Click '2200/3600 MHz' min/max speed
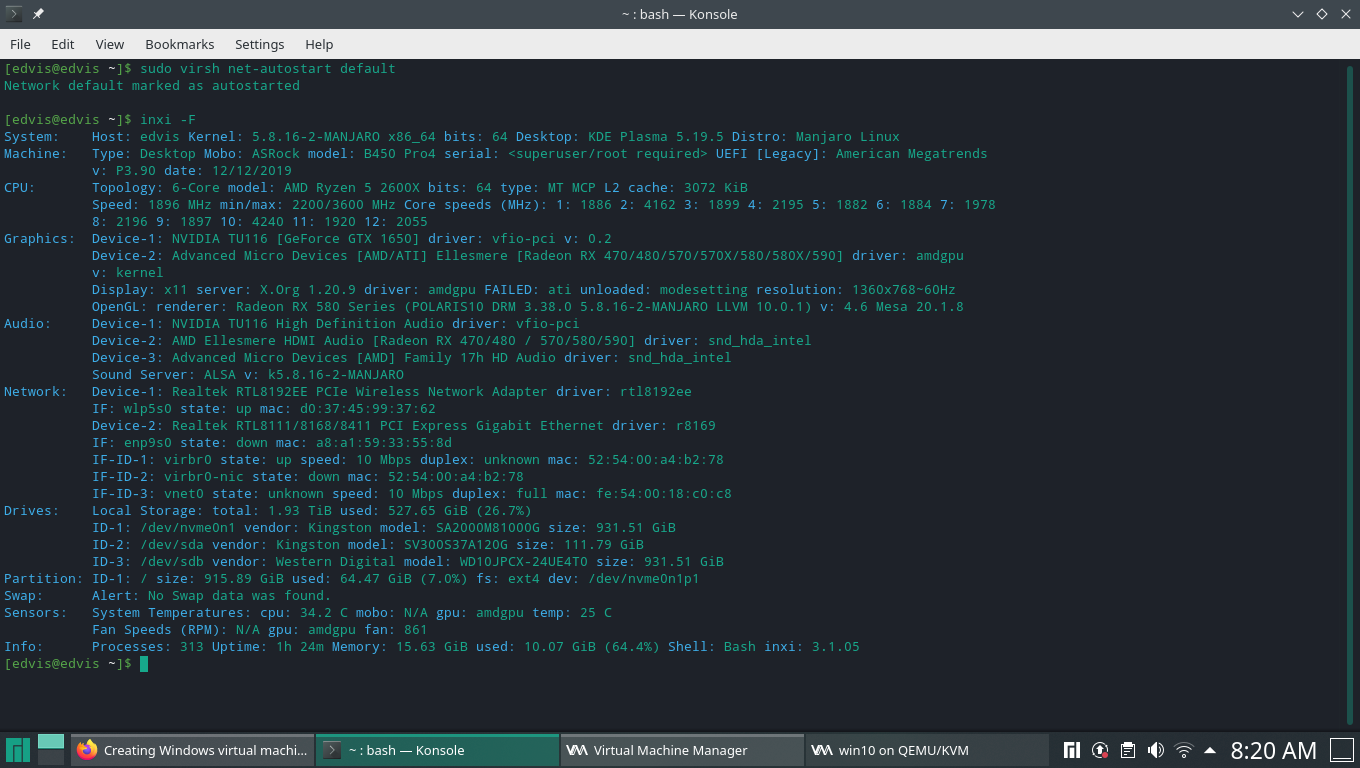This screenshot has width=1360, height=768. click(x=344, y=205)
